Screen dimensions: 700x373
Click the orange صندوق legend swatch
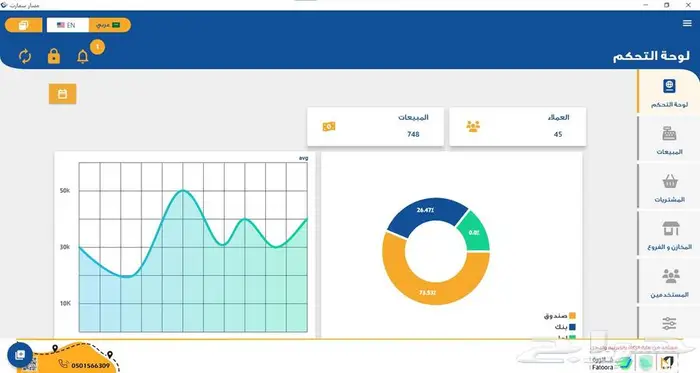(x=572, y=315)
